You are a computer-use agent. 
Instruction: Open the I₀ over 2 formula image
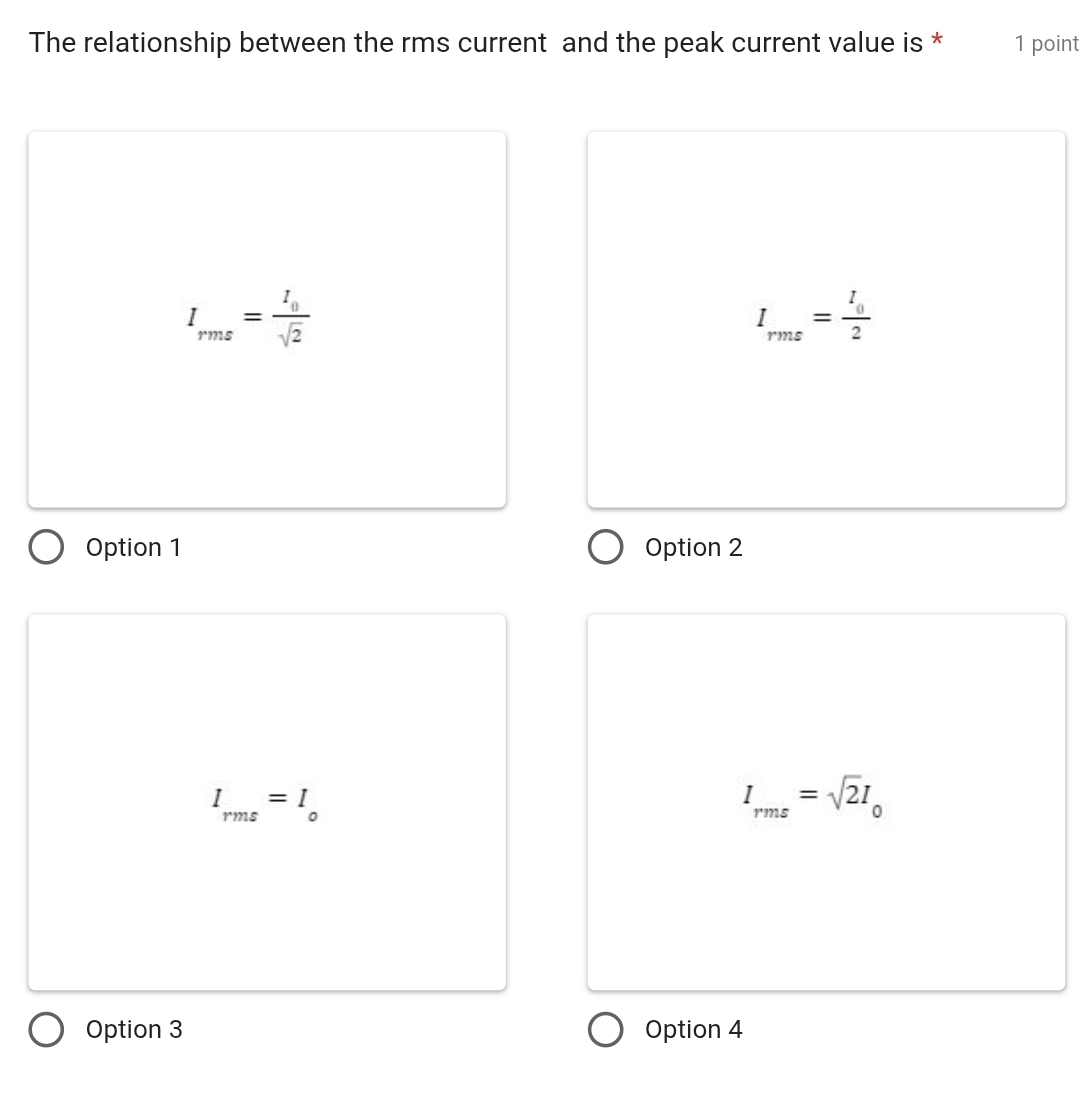pyautogui.click(x=826, y=319)
